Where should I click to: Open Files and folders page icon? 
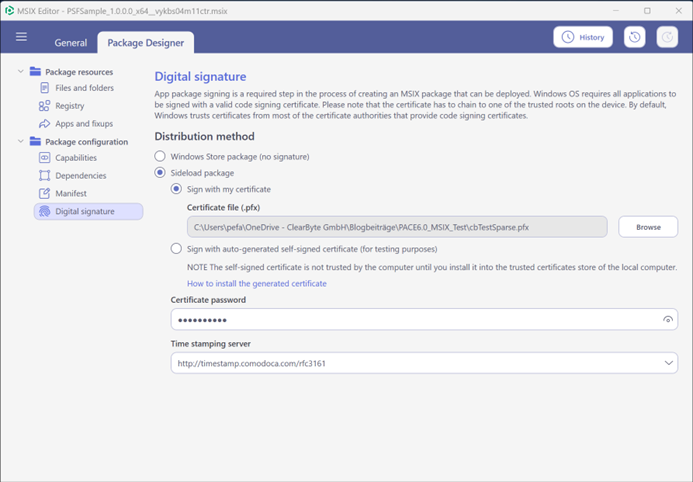point(45,88)
